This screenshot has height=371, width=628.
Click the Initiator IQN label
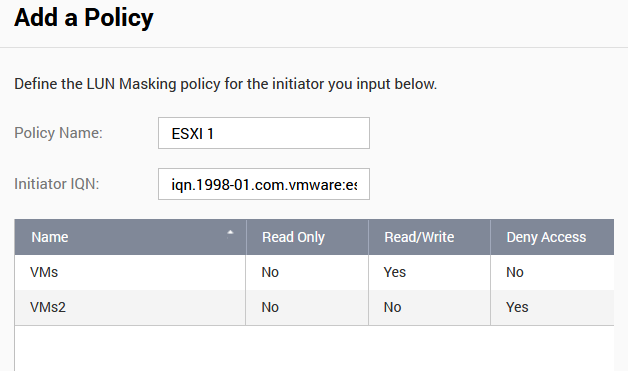tap(56, 184)
